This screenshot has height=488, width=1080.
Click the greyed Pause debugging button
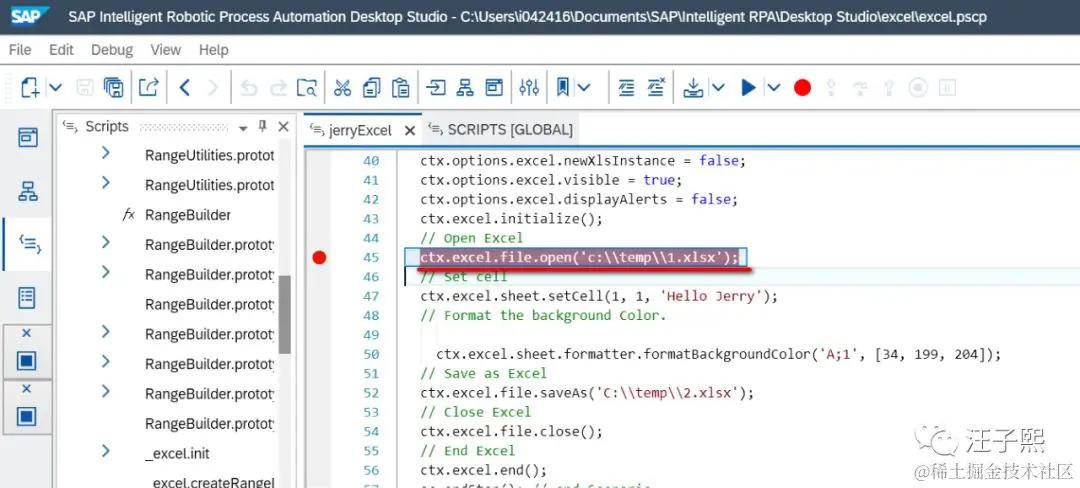[948, 87]
